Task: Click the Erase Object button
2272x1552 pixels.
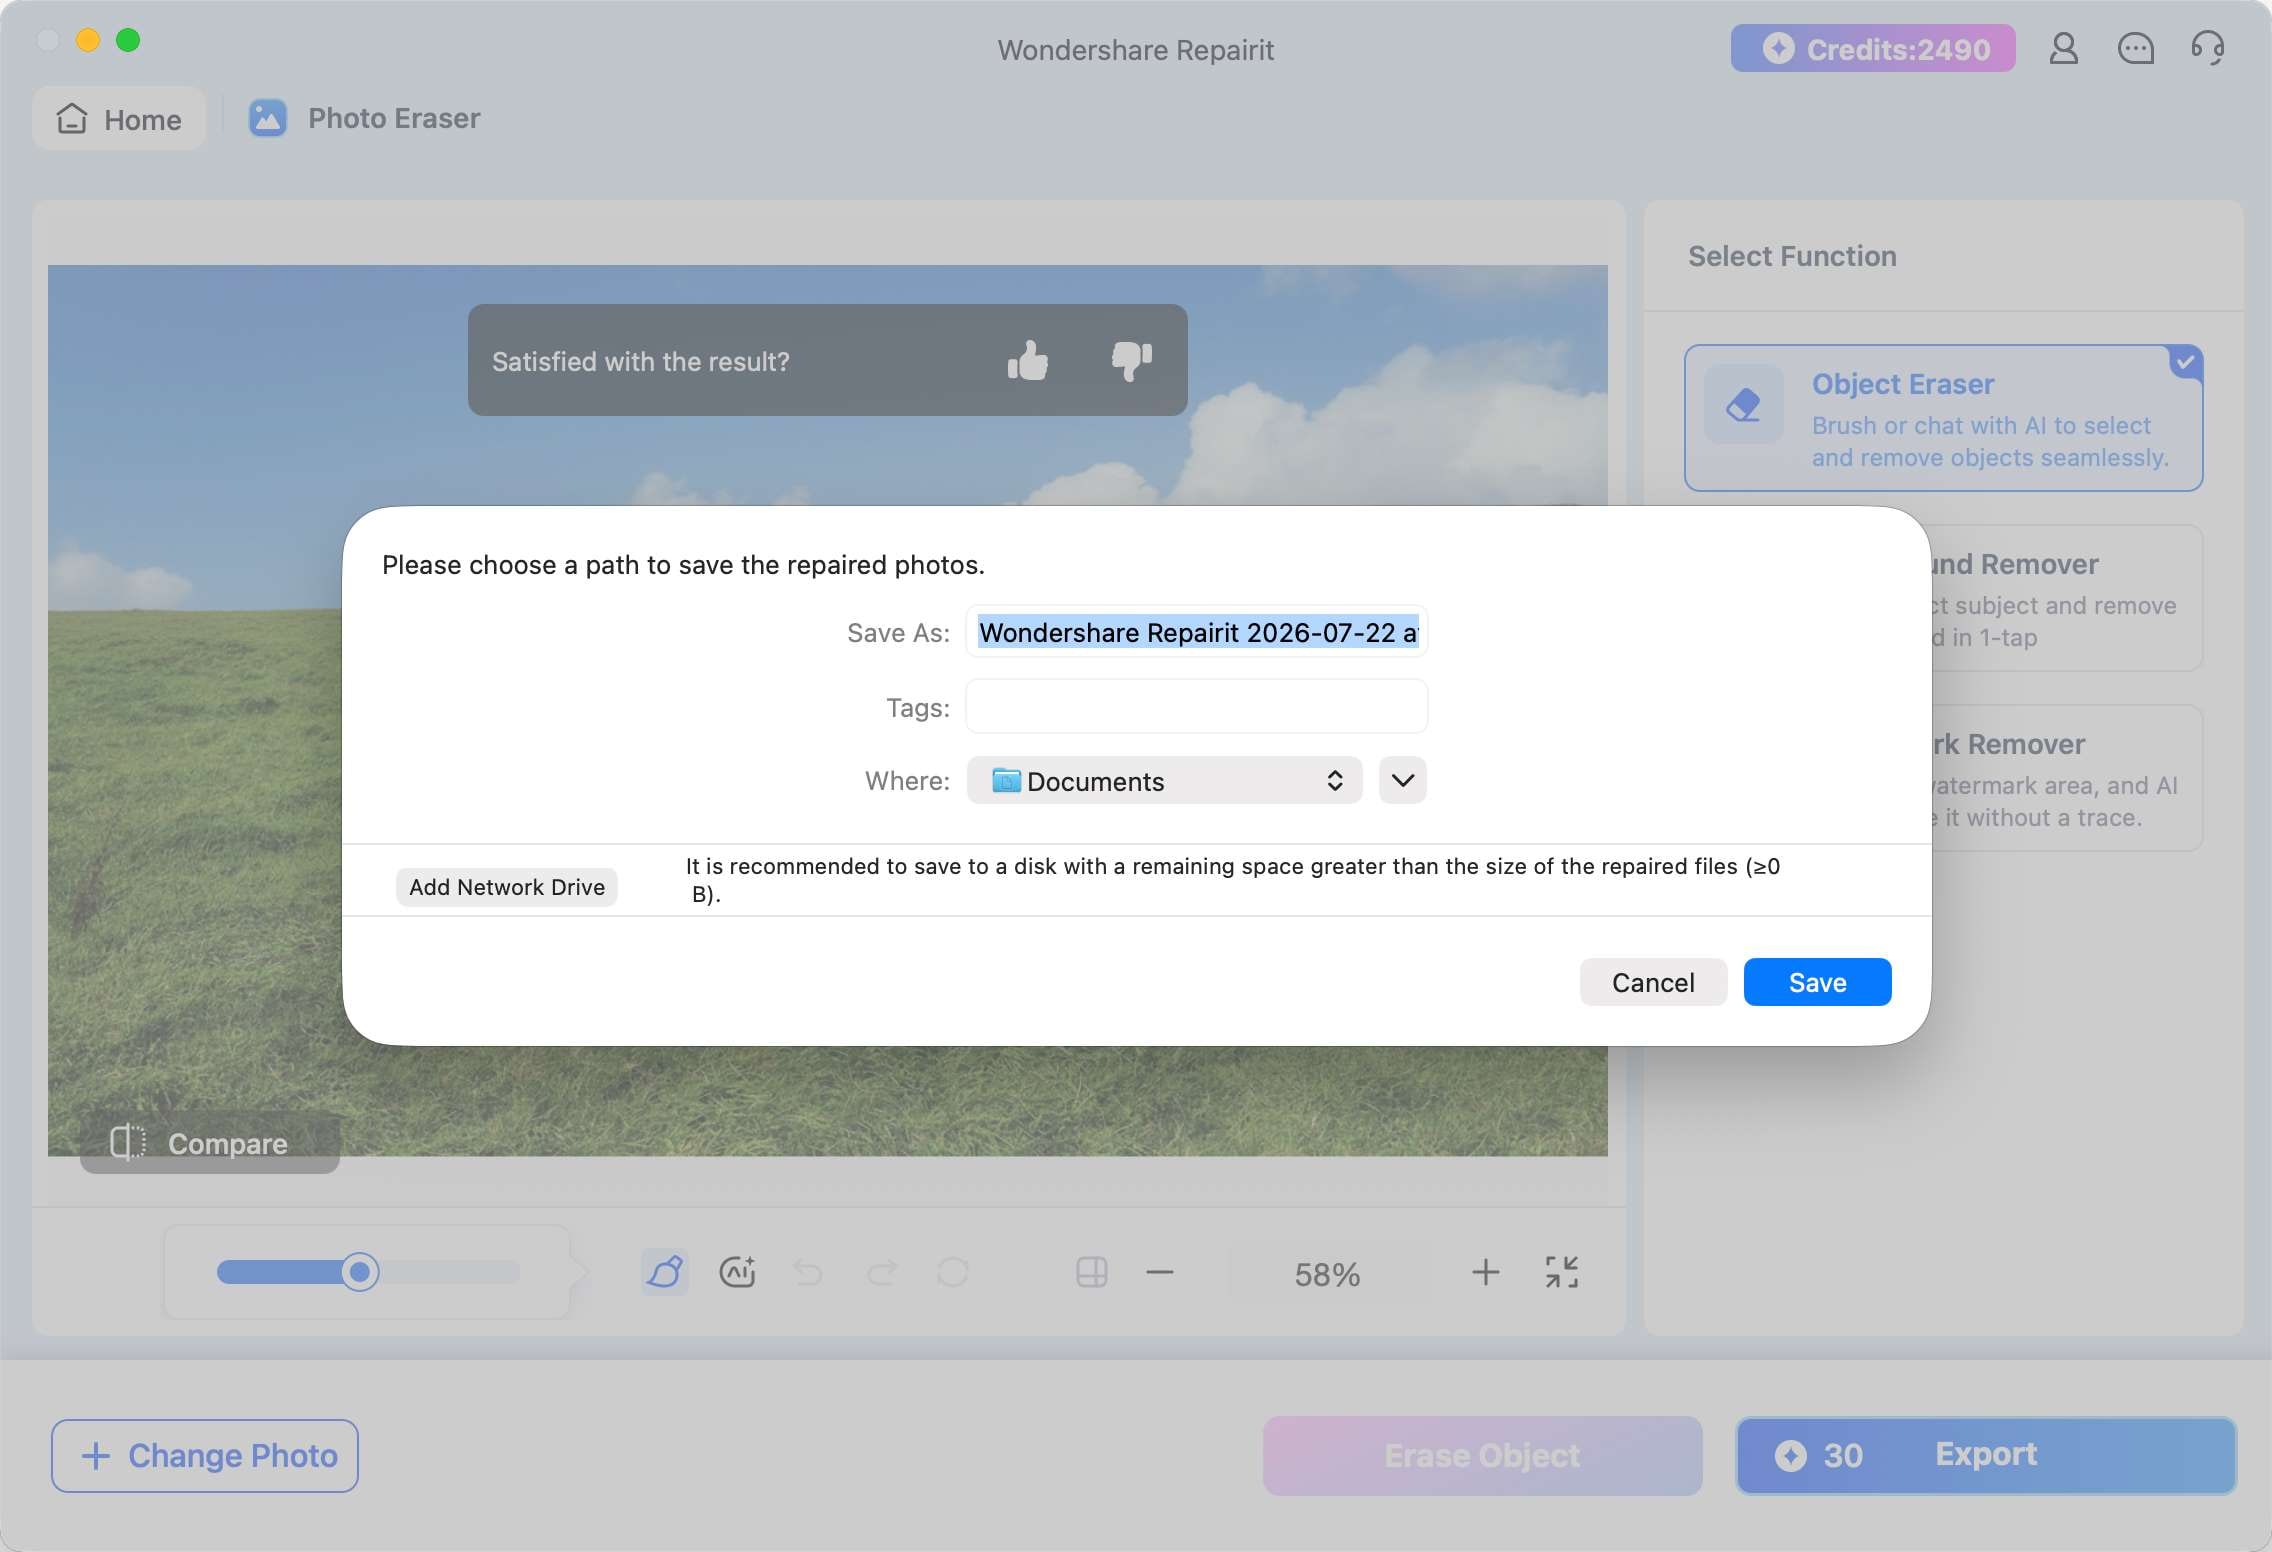Action: point(1482,1455)
